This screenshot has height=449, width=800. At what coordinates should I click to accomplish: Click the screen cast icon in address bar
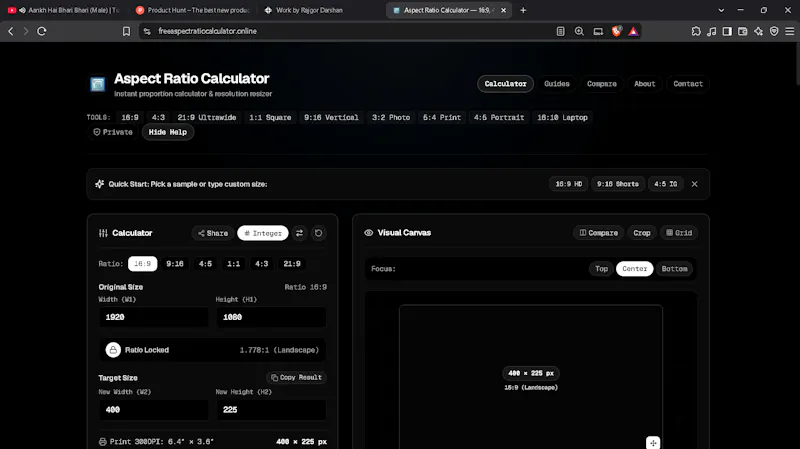point(598,31)
